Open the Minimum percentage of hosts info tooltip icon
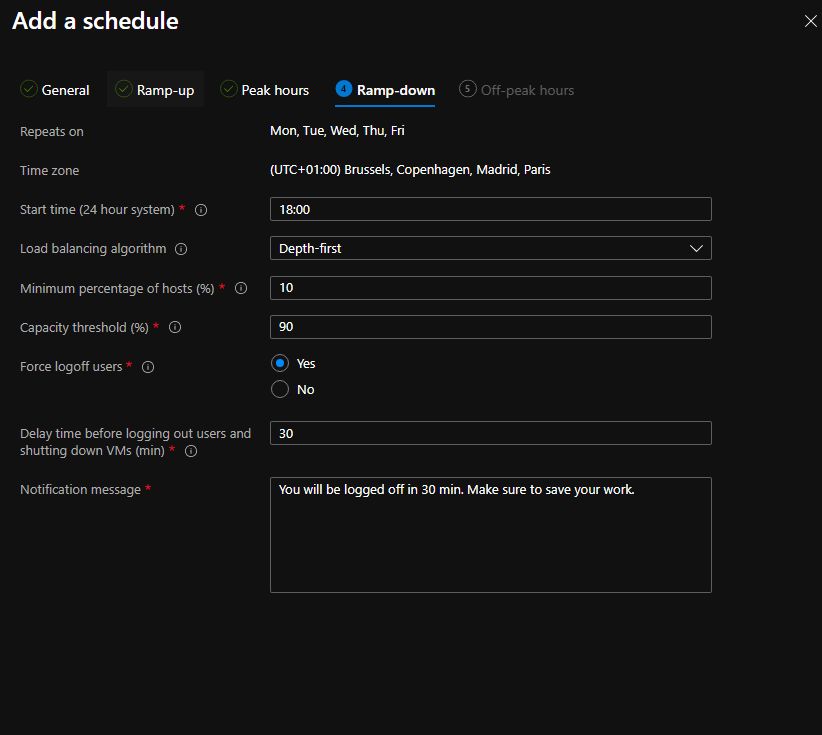 (x=239, y=288)
